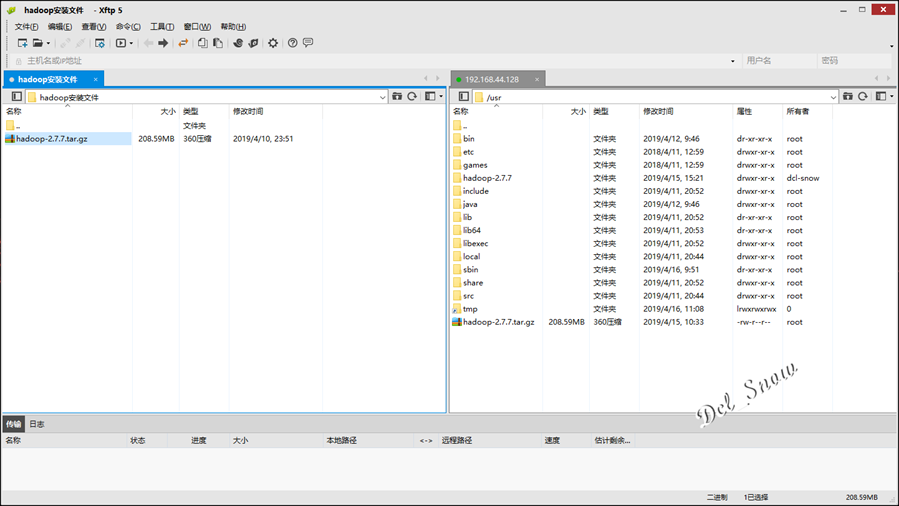Sort remote list by 修改时间 column
Image resolution: width=899 pixels, height=506 pixels.
(x=686, y=112)
